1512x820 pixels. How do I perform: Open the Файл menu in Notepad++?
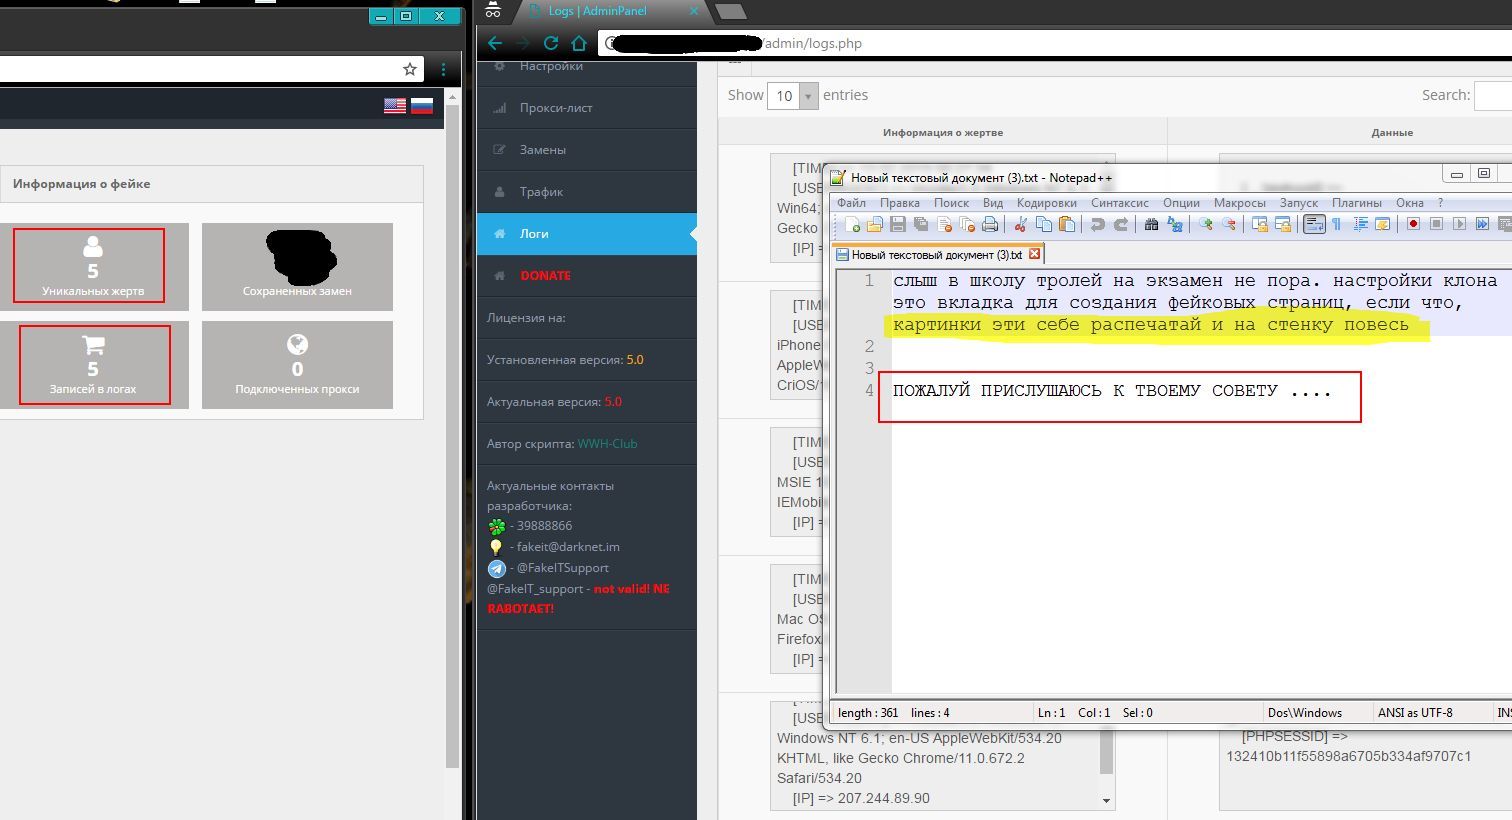851,203
